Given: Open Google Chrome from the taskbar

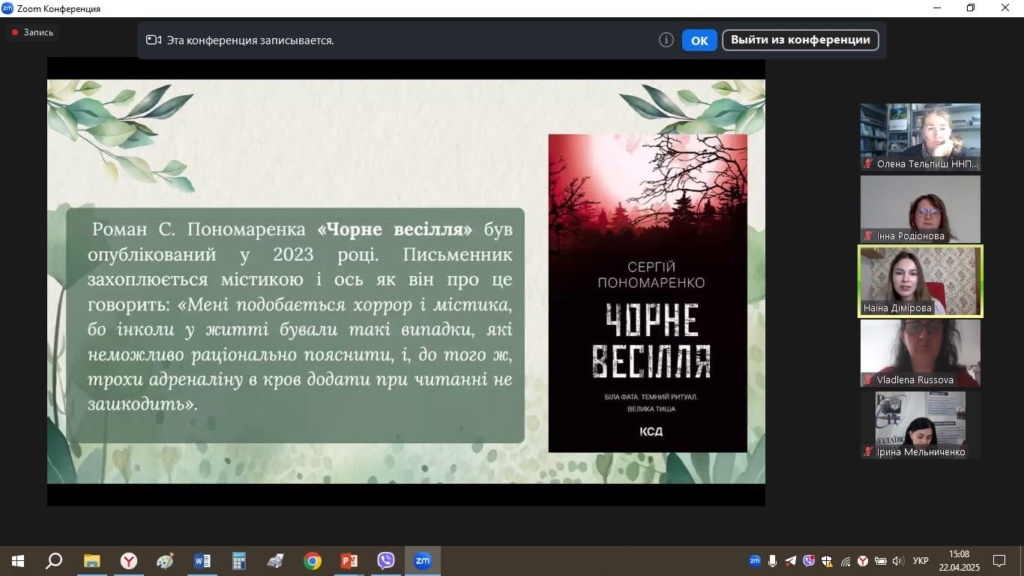Looking at the screenshot, I should [x=312, y=561].
